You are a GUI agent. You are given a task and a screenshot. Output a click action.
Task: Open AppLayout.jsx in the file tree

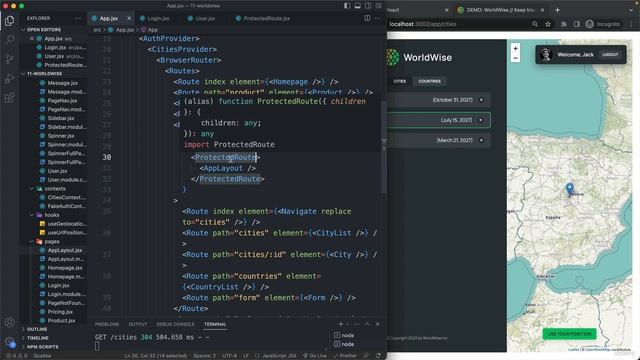[x=64, y=250]
